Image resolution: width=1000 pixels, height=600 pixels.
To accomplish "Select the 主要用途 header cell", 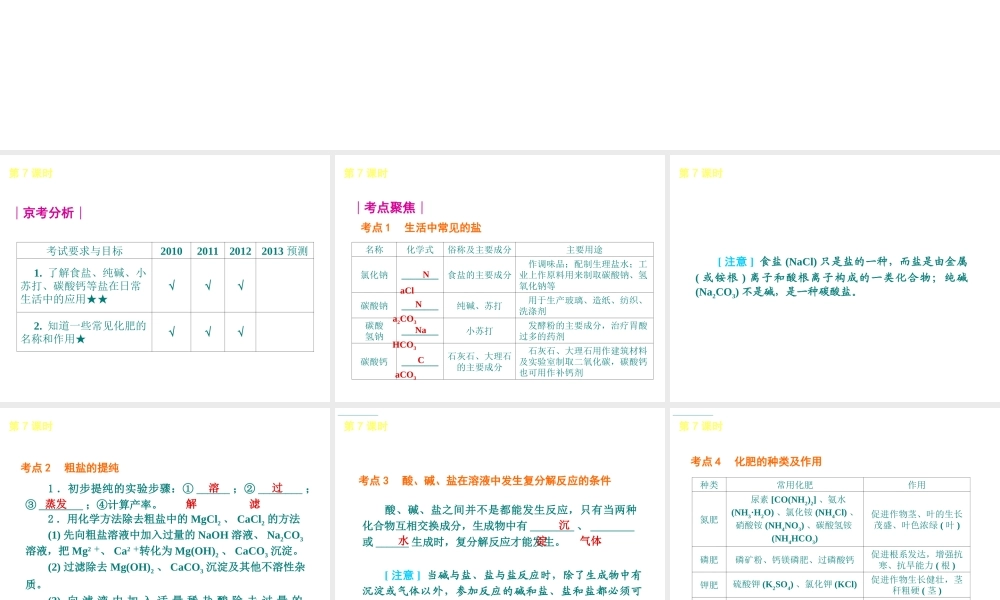I will tap(584, 249).
